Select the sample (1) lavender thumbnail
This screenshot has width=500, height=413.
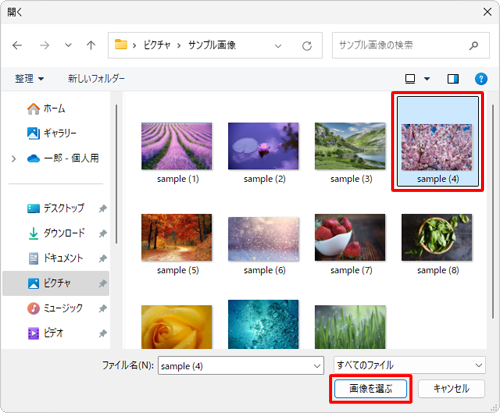click(177, 146)
